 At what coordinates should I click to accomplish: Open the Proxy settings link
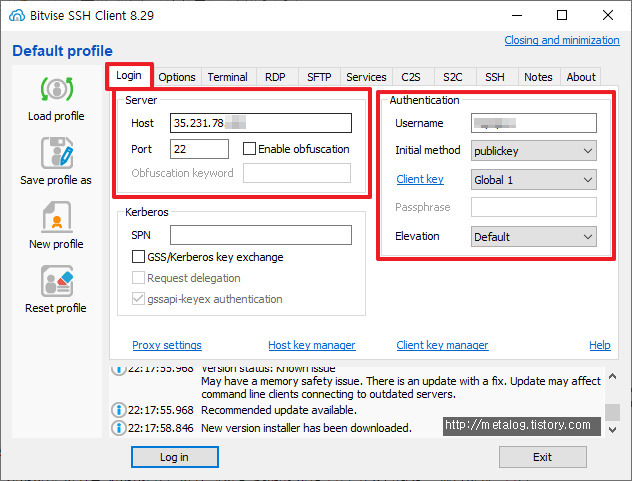[167, 345]
